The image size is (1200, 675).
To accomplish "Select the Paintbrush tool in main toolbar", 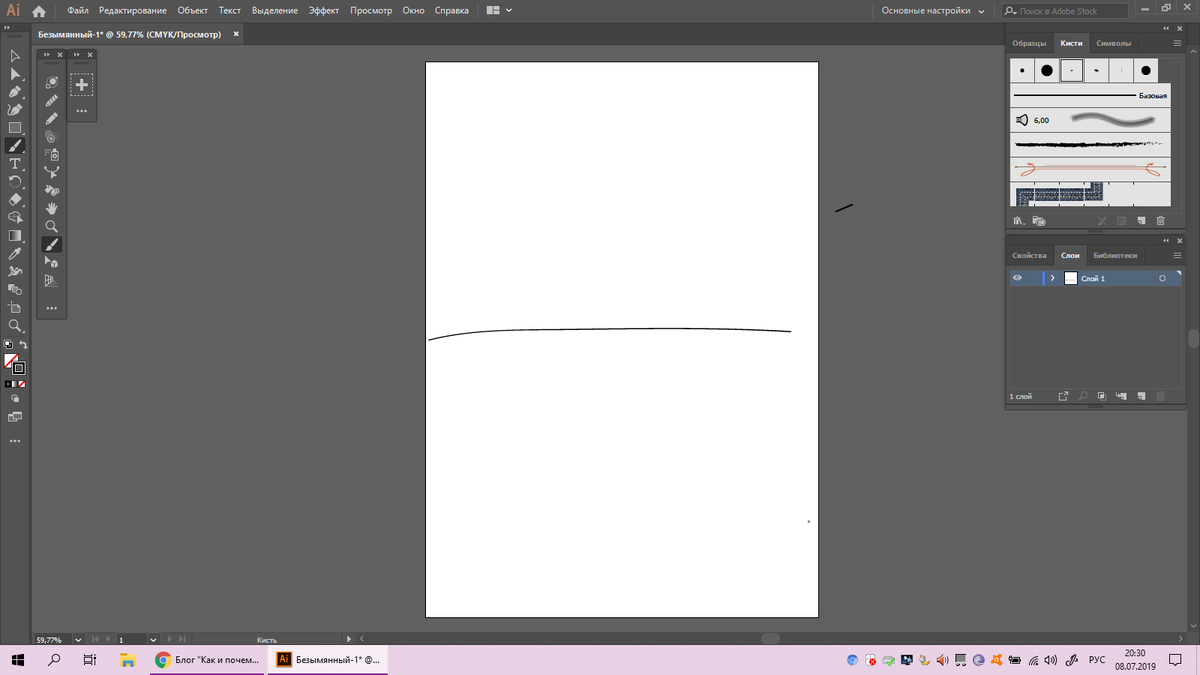I will tap(15, 146).
